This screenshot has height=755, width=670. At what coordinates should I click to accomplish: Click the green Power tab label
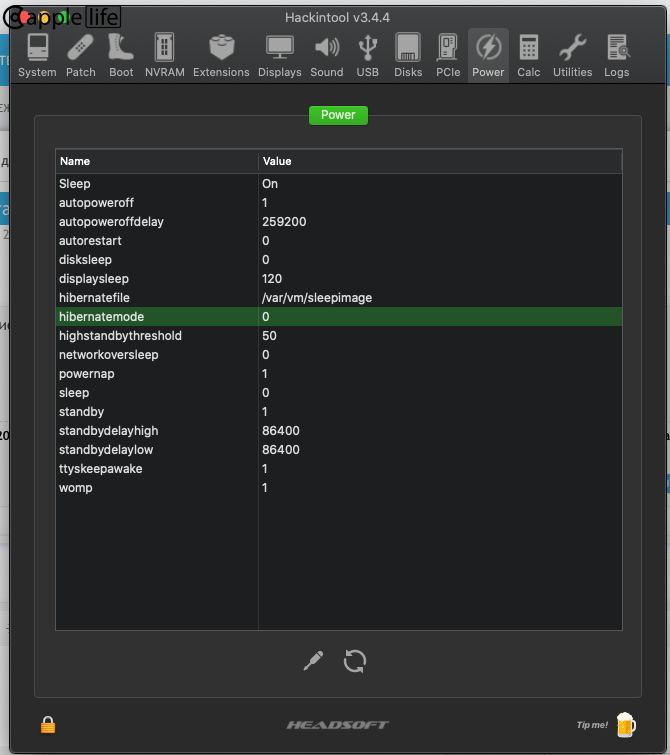(x=338, y=115)
